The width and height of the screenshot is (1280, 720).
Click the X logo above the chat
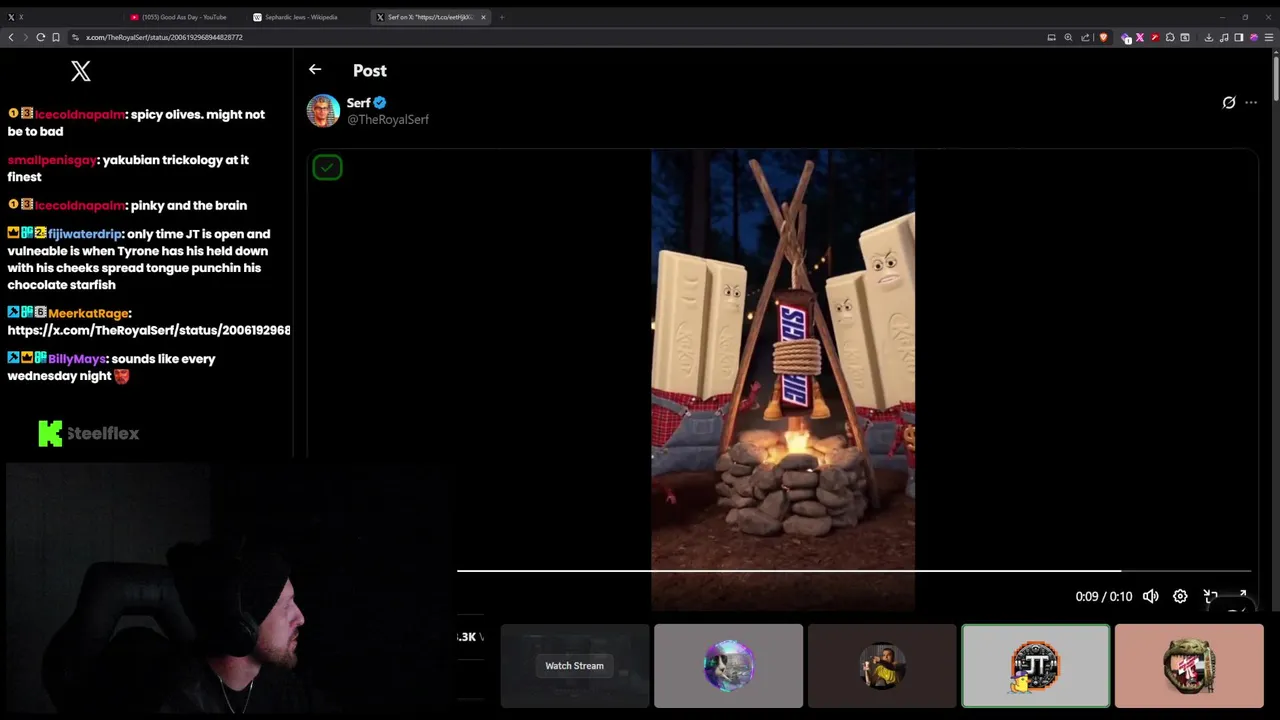pyautogui.click(x=81, y=71)
